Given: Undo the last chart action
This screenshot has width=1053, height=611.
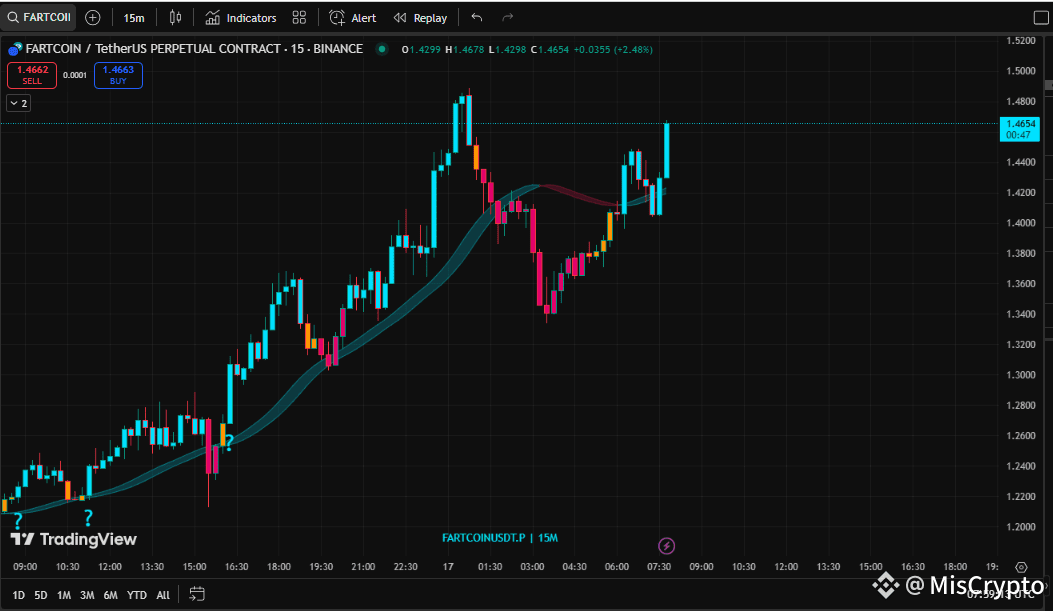Looking at the screenshot, I should 477,17.
